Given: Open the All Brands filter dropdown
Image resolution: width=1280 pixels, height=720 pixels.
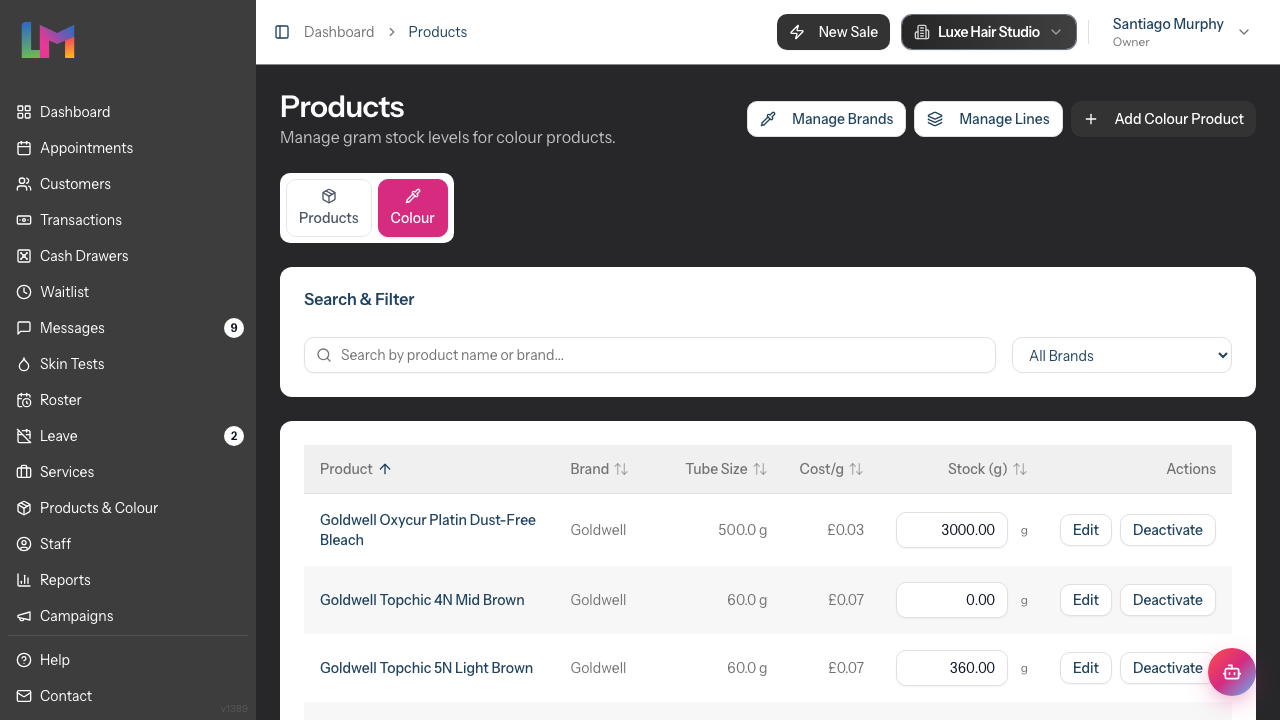Looking at the screenshot, I should (1122, 355).
